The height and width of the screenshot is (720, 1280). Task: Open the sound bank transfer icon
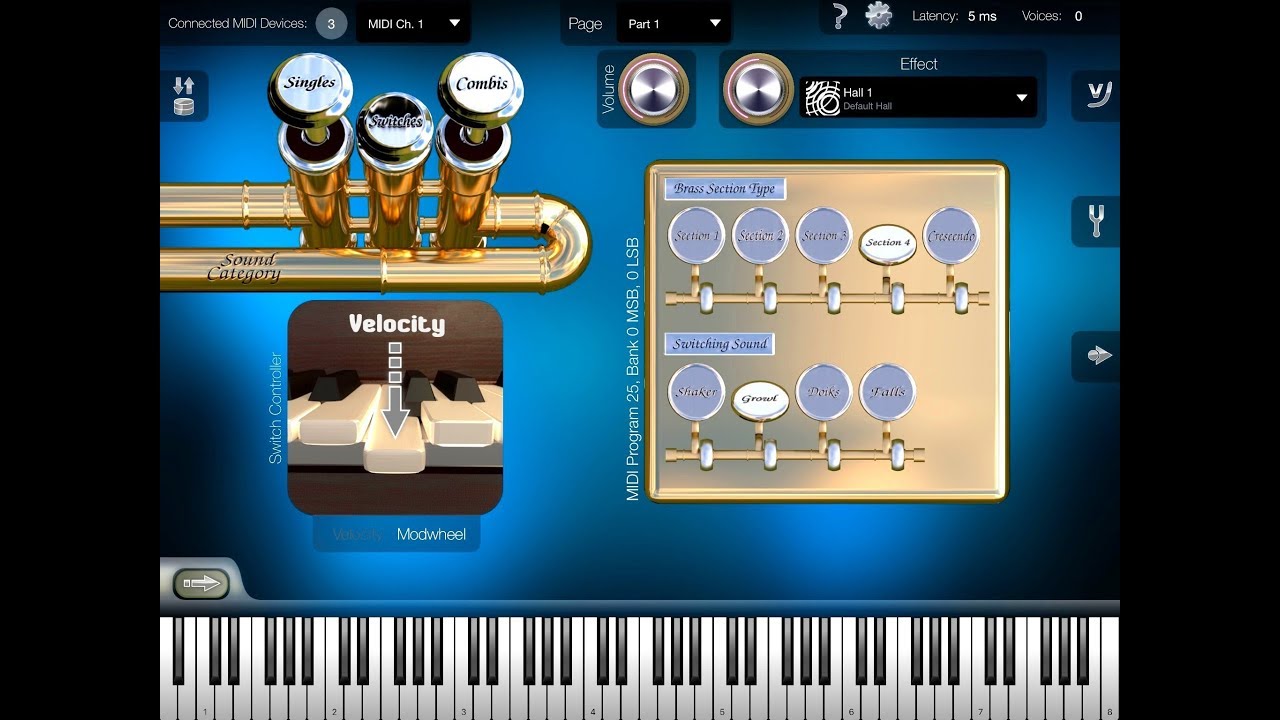[184, 96]
